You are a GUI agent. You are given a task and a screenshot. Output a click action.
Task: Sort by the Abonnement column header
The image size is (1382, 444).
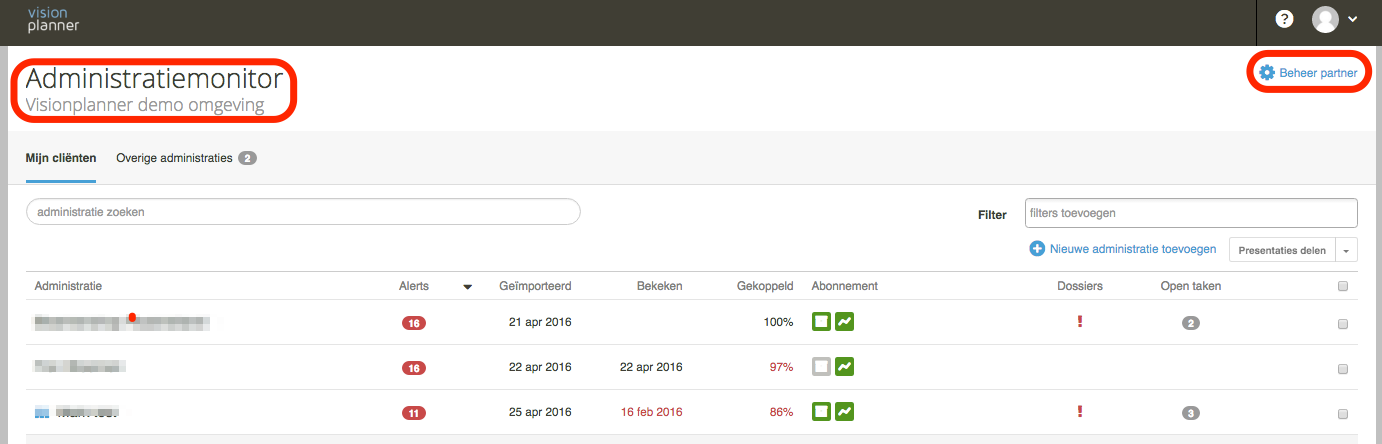click(845, 286)
